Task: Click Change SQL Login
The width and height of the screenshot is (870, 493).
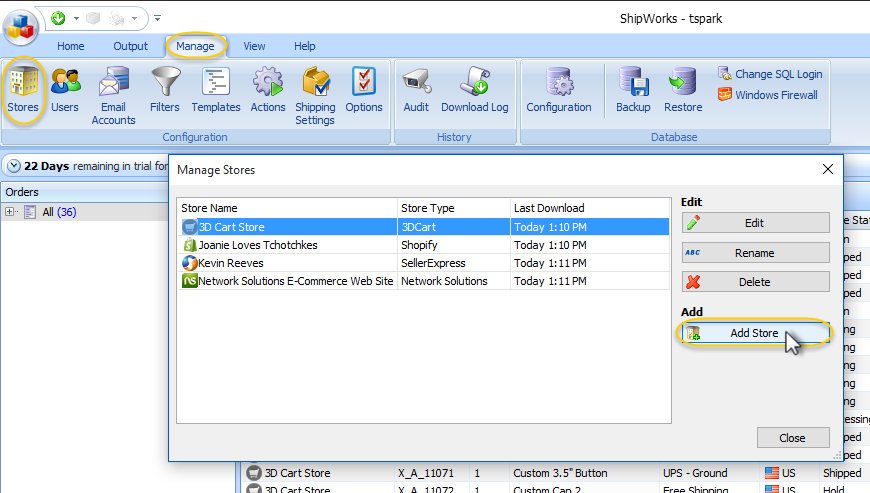Action: coord(770,74)
